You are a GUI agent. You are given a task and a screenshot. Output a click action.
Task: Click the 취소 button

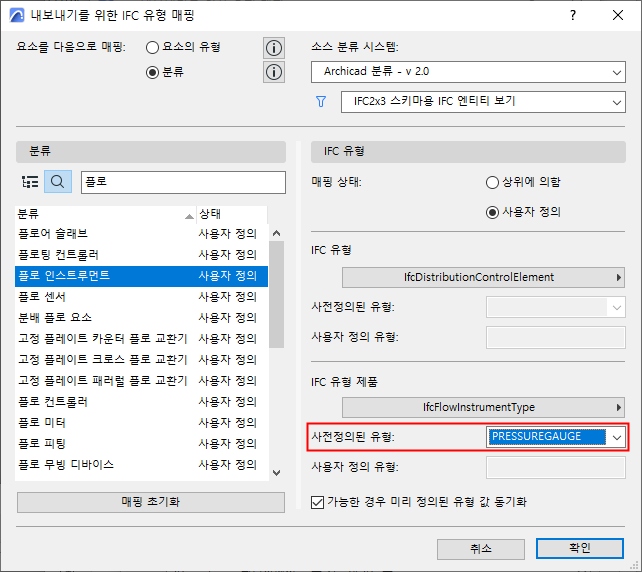[481, 549]
